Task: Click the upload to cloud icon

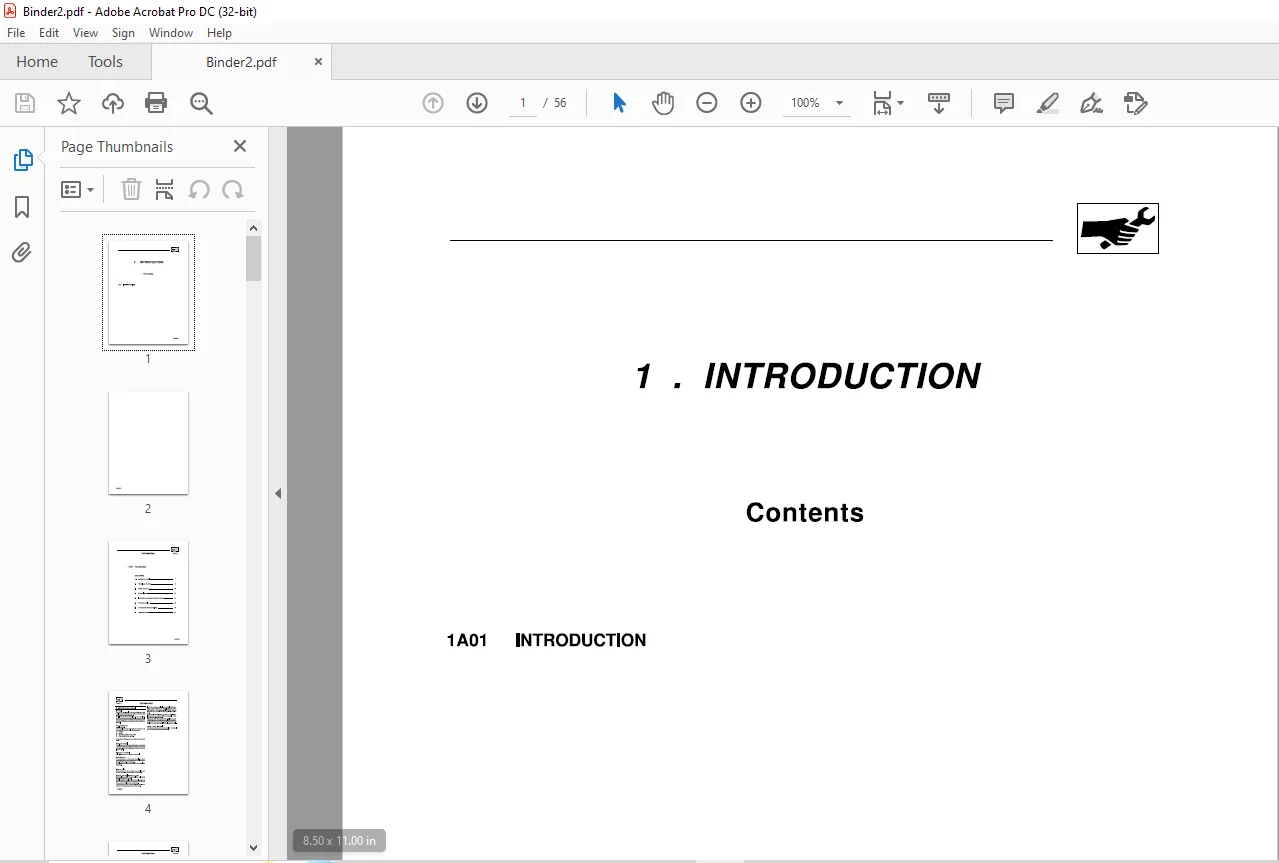Action: click(113, 103)
